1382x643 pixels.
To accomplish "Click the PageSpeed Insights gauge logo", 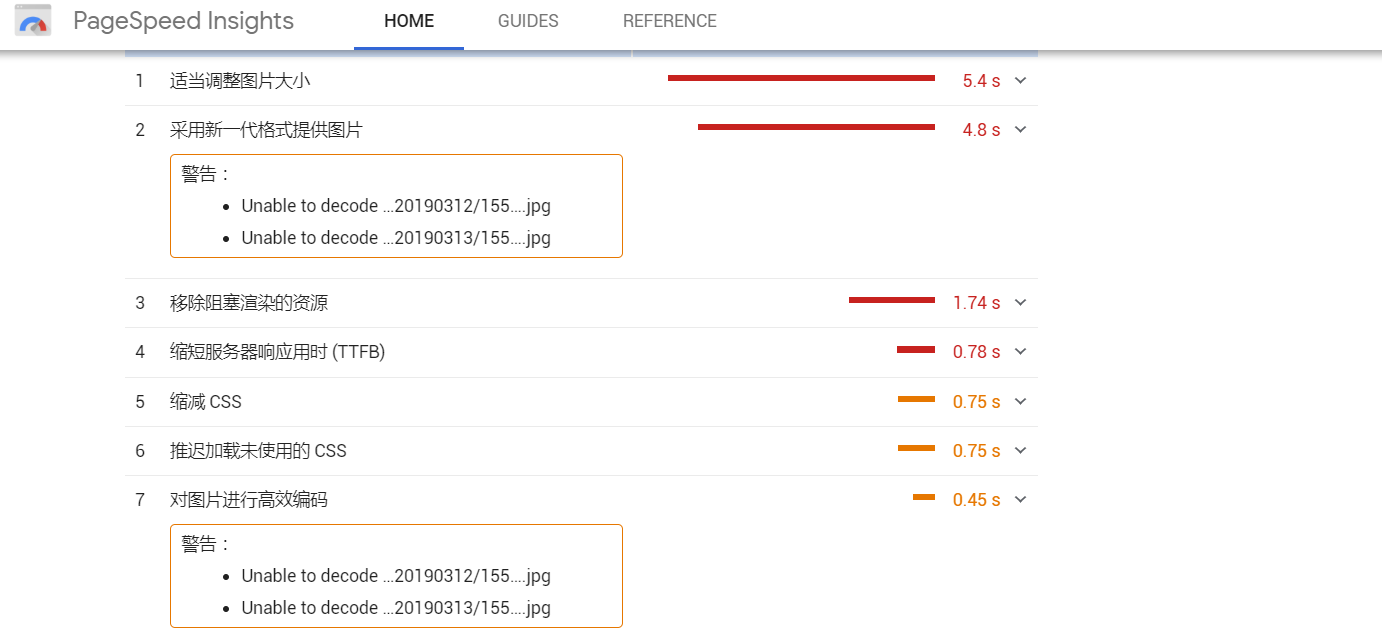I will [x=33, y=21].
